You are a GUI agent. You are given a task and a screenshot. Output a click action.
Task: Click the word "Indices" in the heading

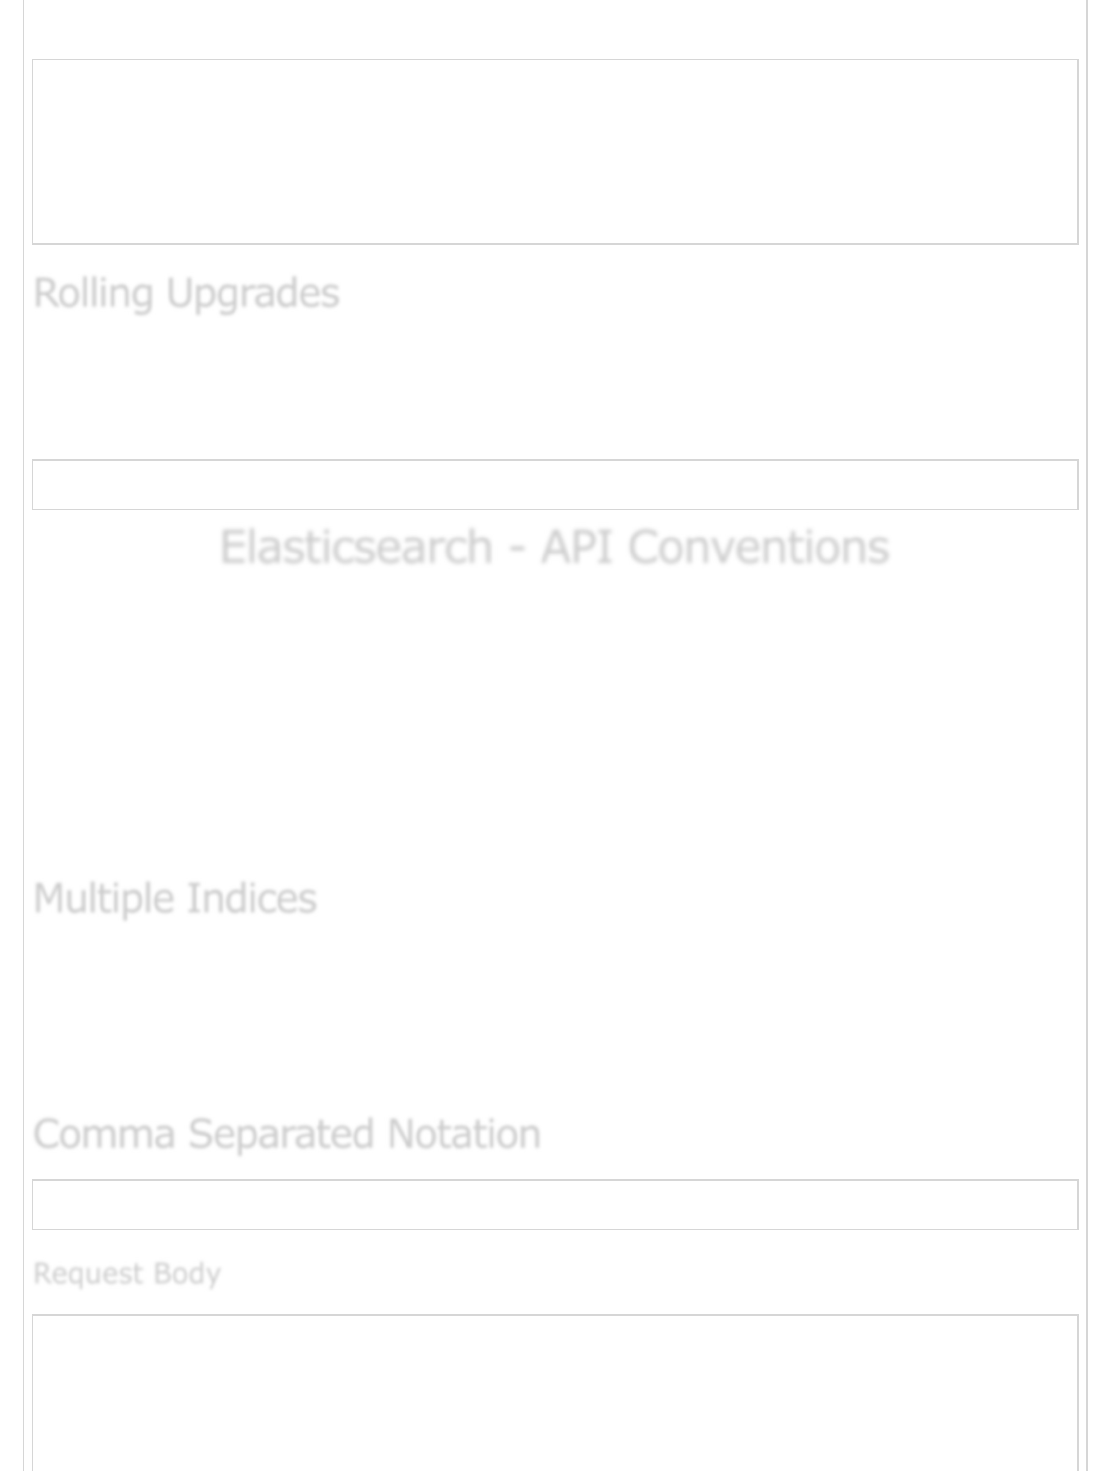251,898
